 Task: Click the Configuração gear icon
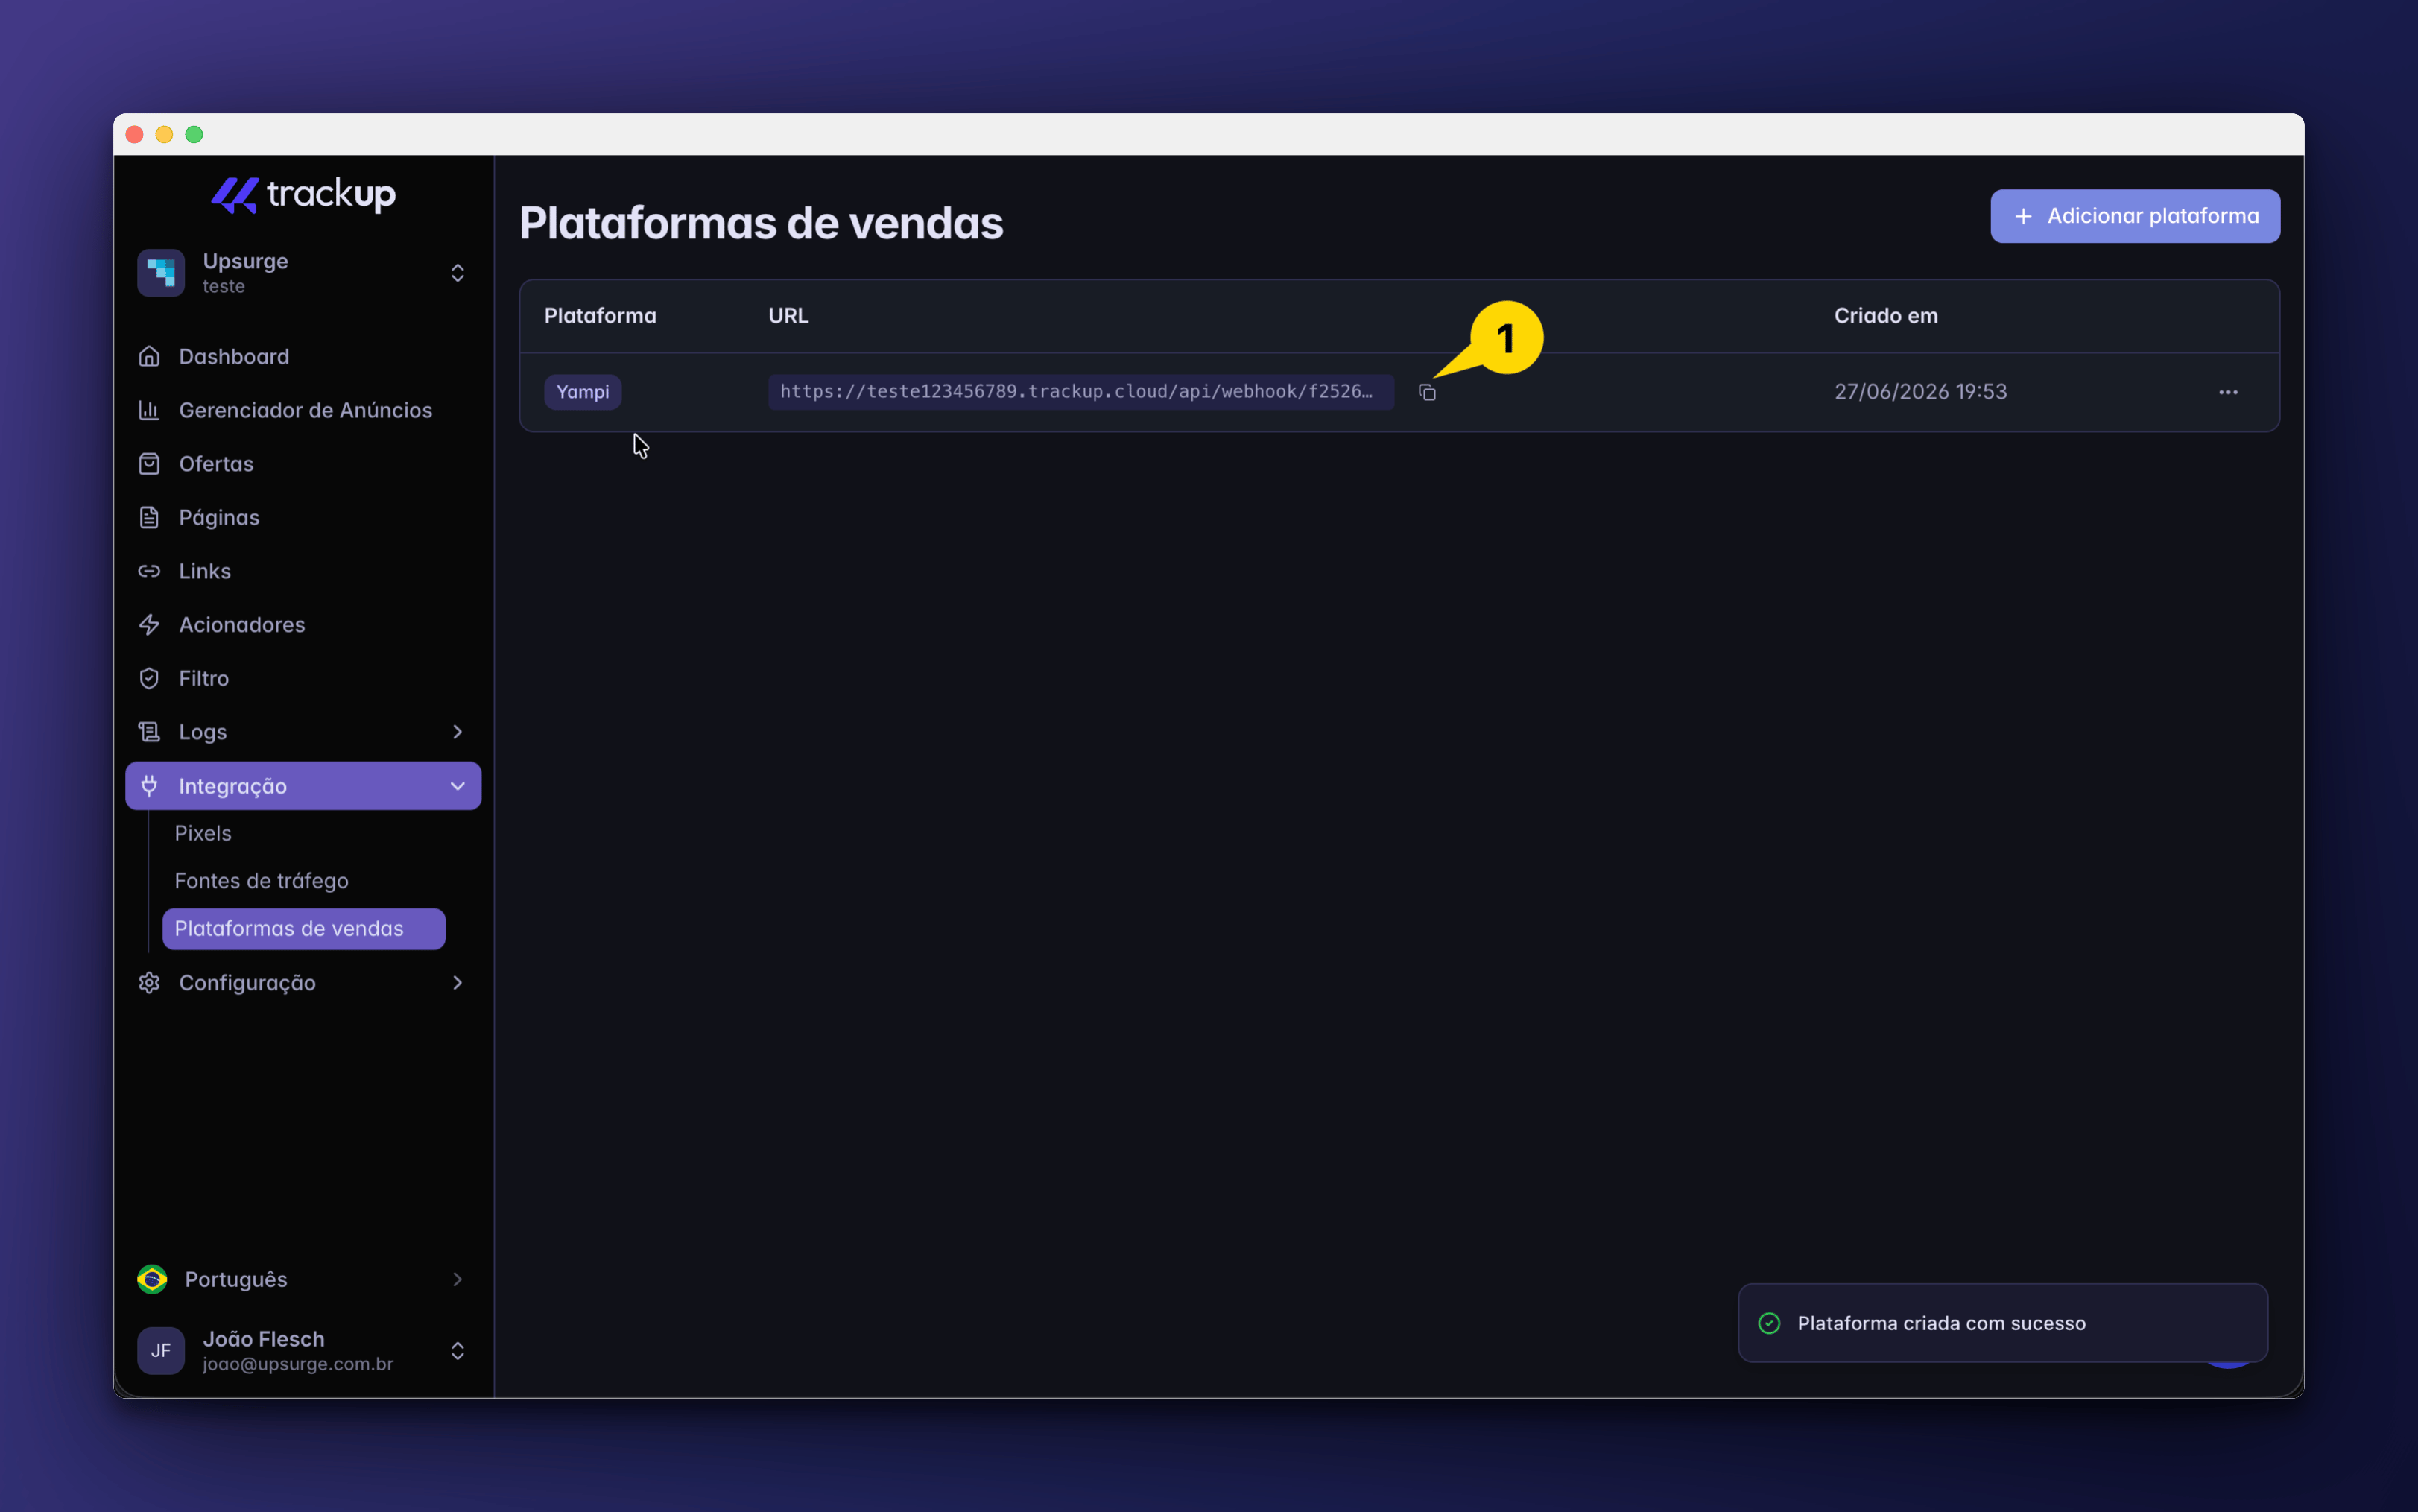pos(149,983)
